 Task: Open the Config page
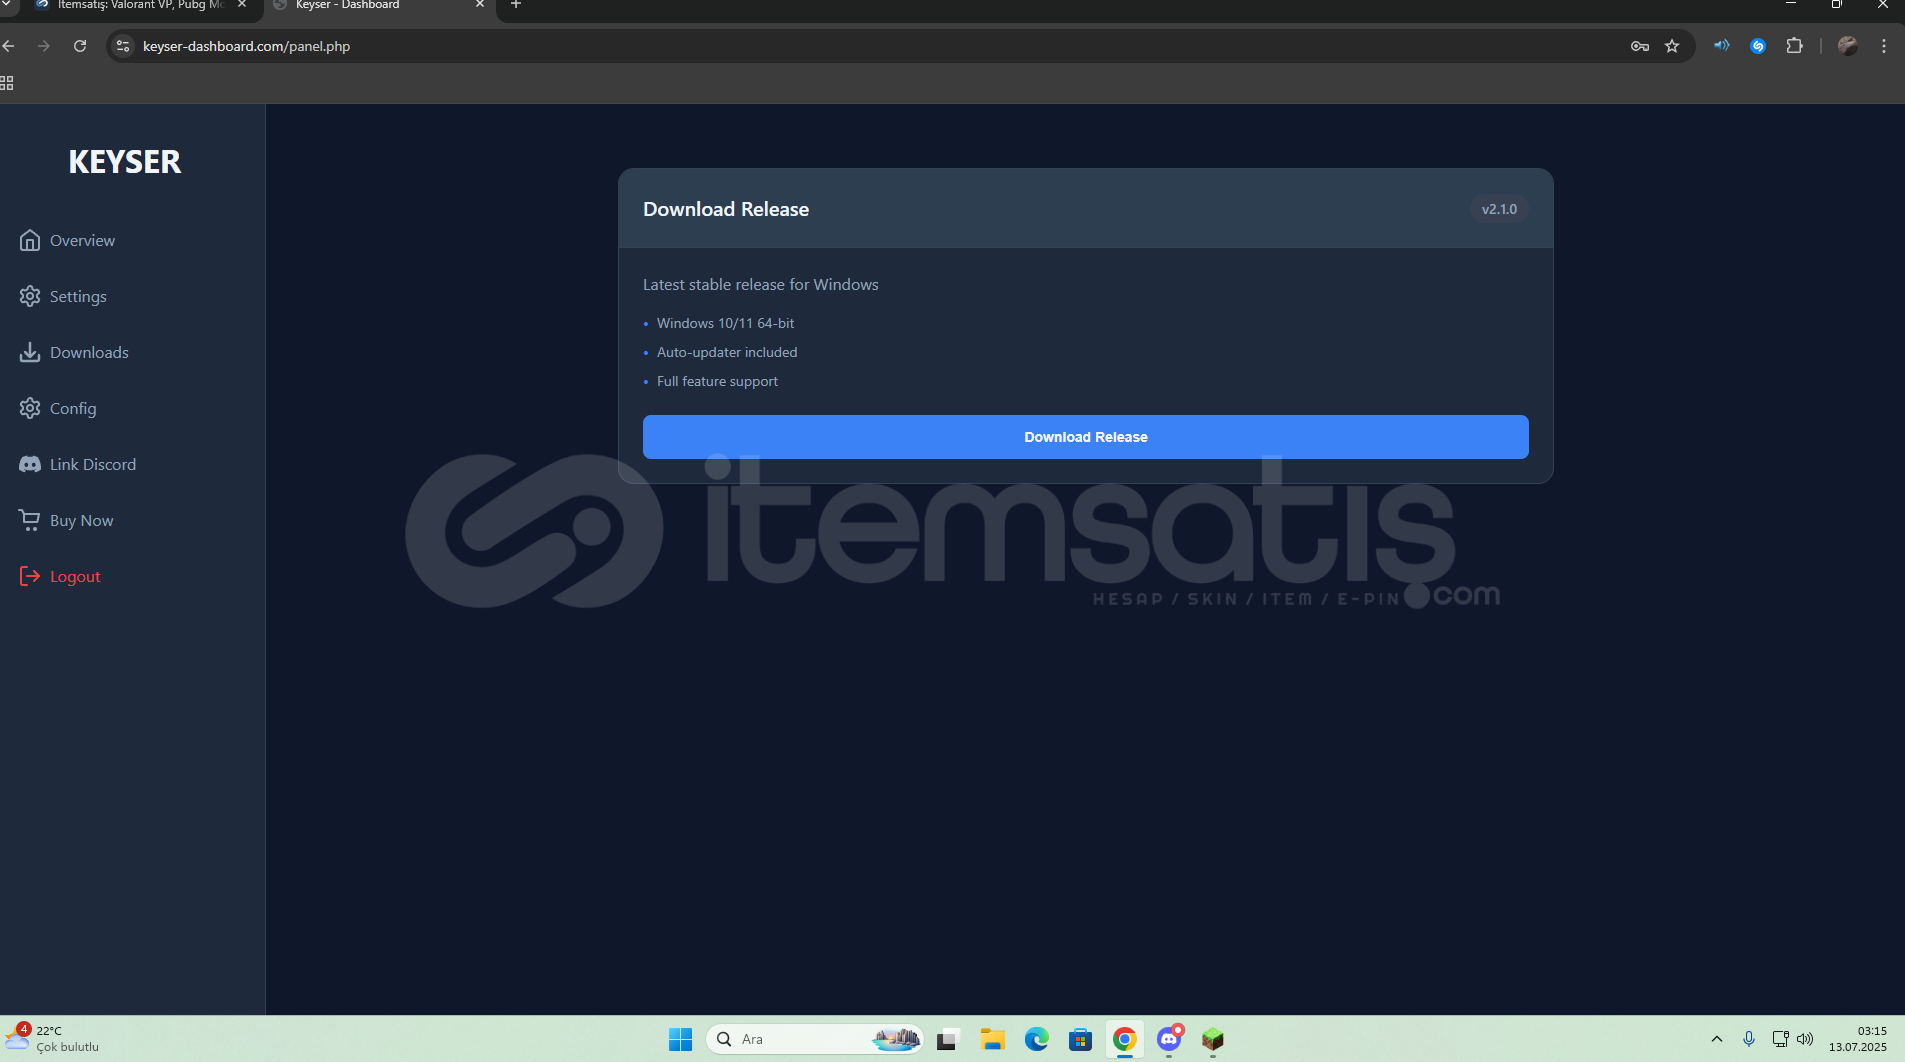[x=73, y=408]
